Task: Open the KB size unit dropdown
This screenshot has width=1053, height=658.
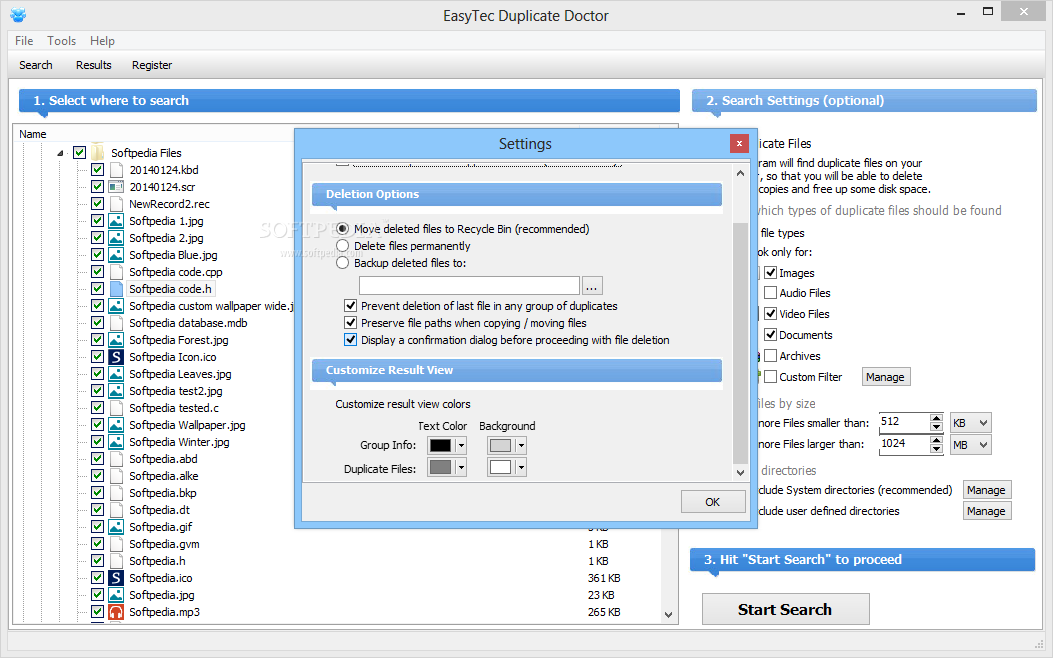Action: [x=971, y=423]
